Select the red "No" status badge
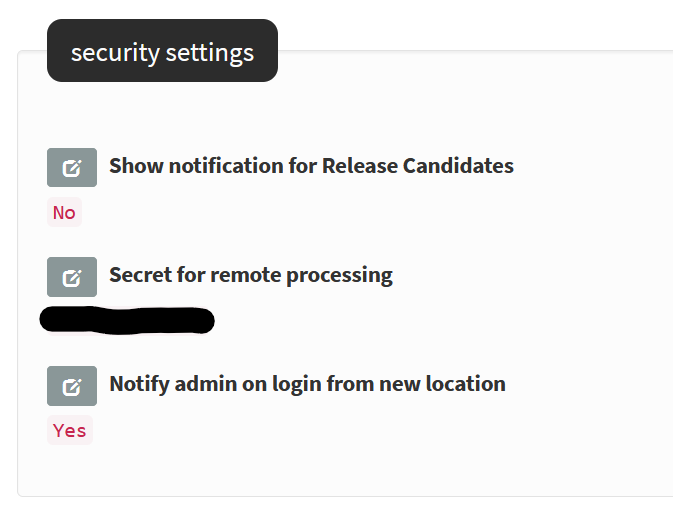This screenshot has height=511, width=673. pos(64,212)
